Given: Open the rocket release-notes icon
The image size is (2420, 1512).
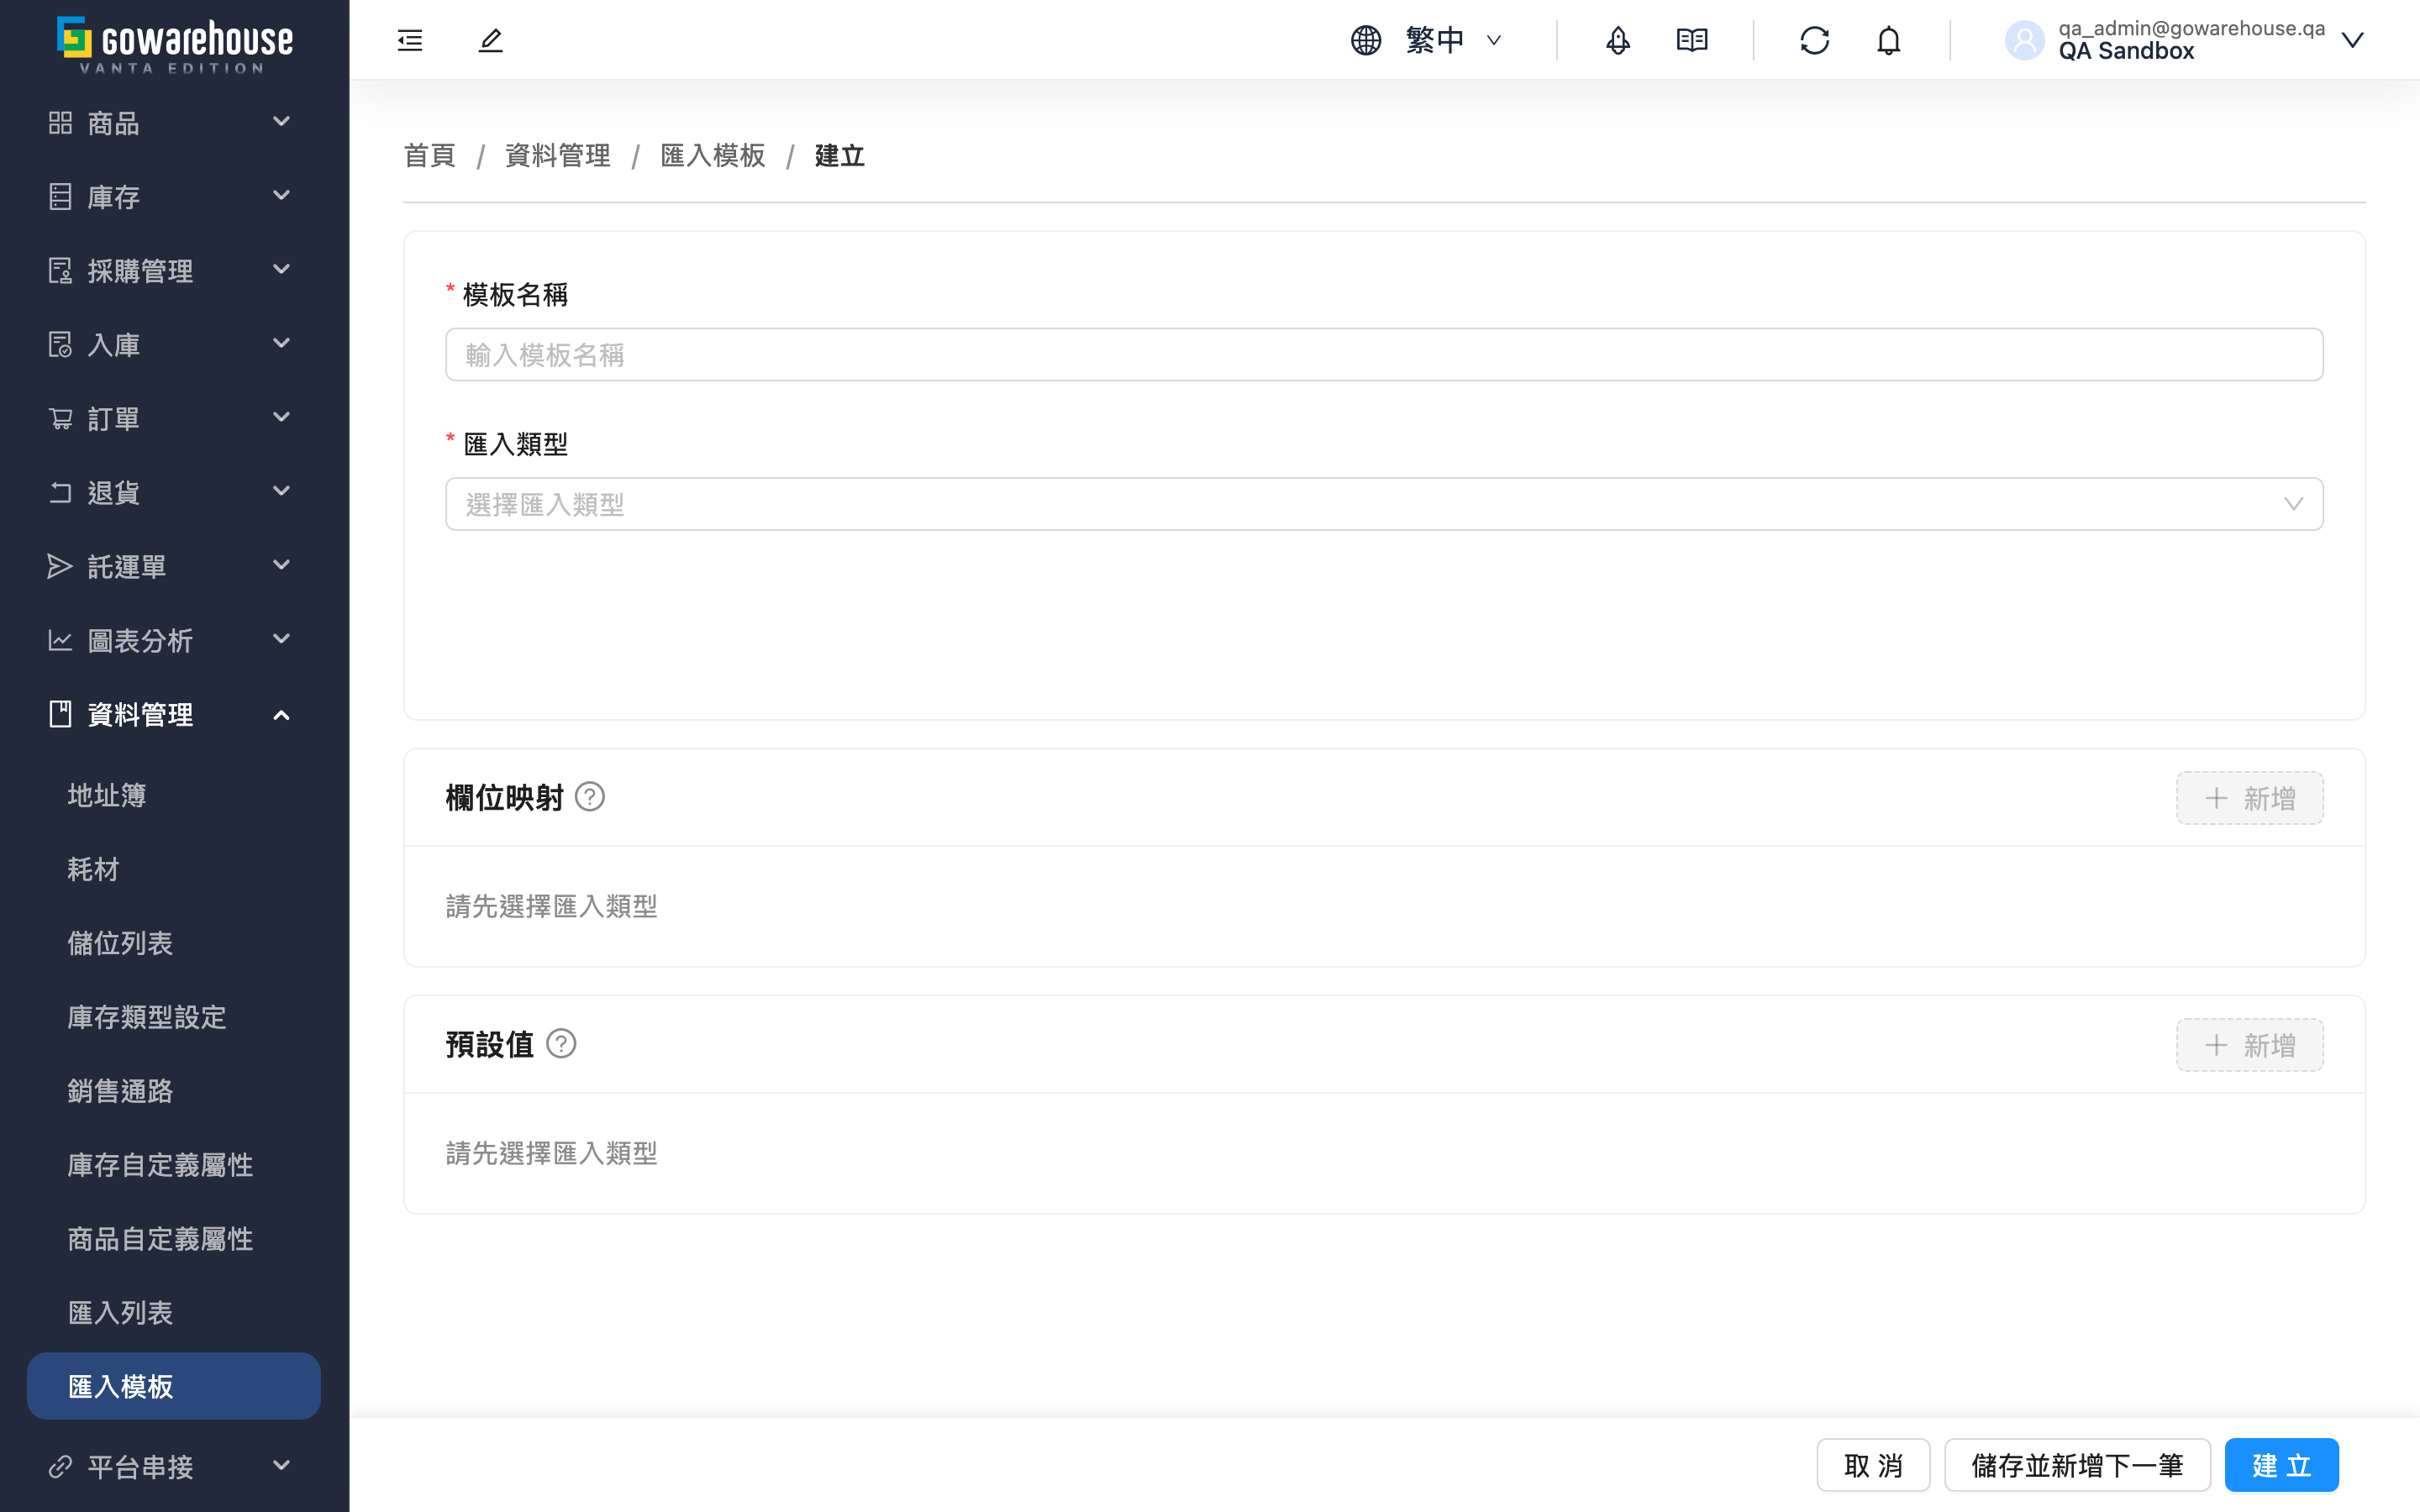Looking at the screenshot, I should click(x=1618, y=40).
